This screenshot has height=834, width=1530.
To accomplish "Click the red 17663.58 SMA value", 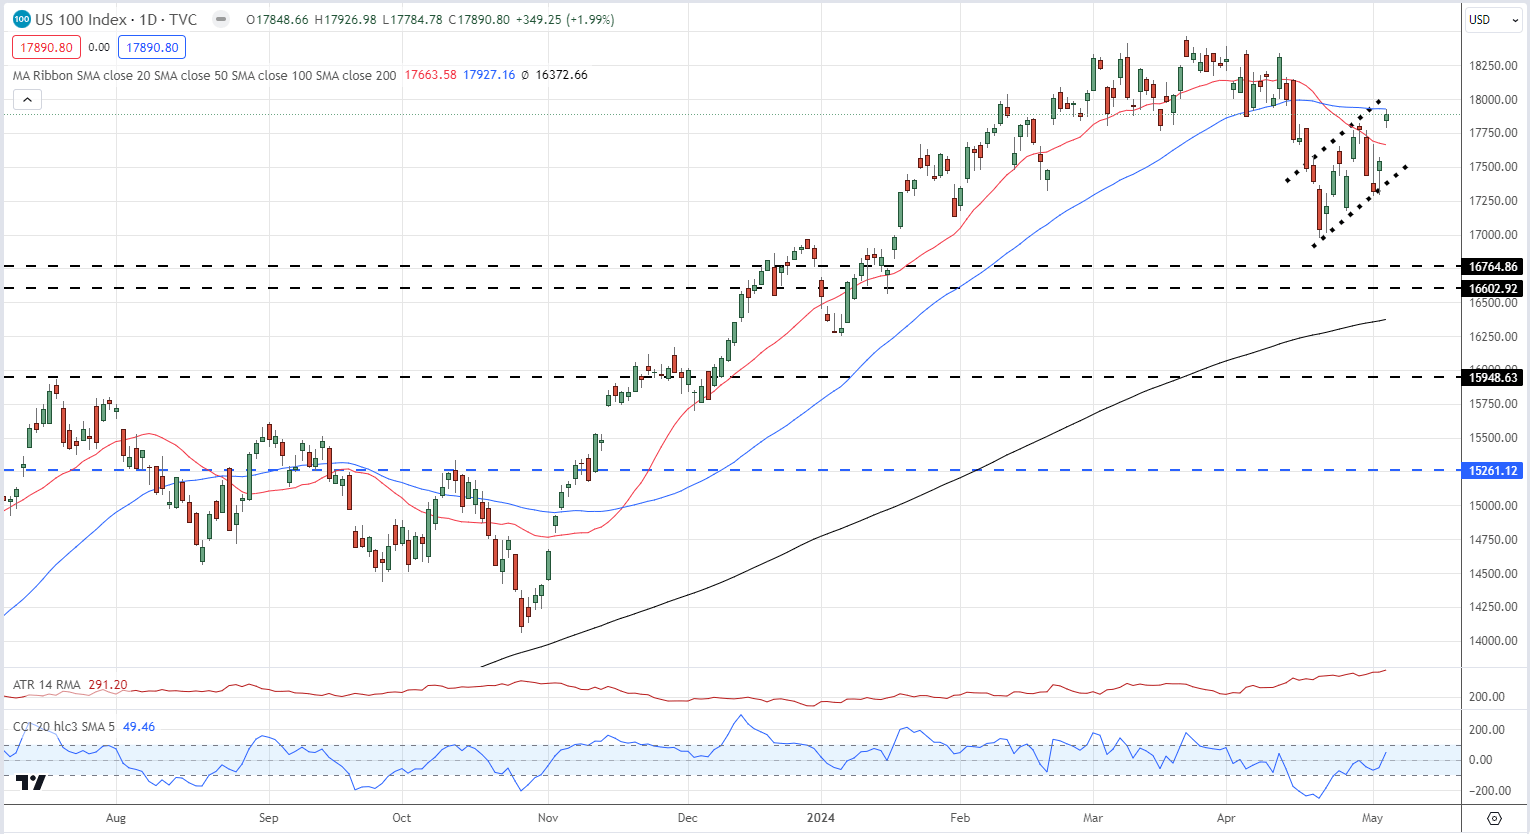I will coord(430,75).
